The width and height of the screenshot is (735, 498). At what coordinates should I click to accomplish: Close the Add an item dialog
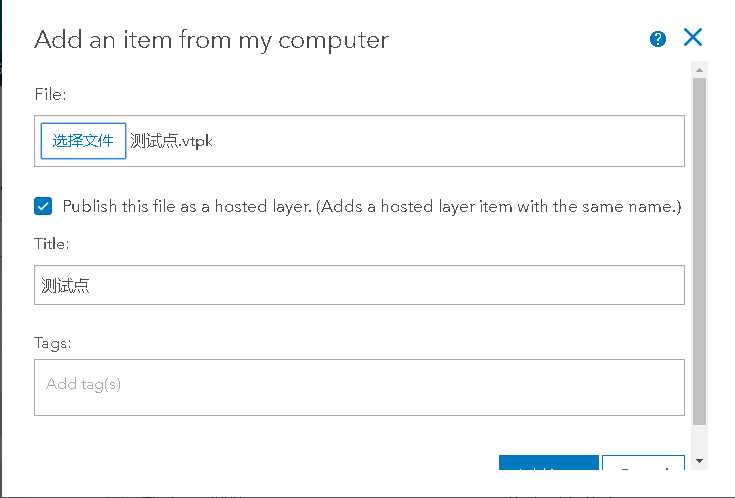pyautogui.click(x=693, y=38)
